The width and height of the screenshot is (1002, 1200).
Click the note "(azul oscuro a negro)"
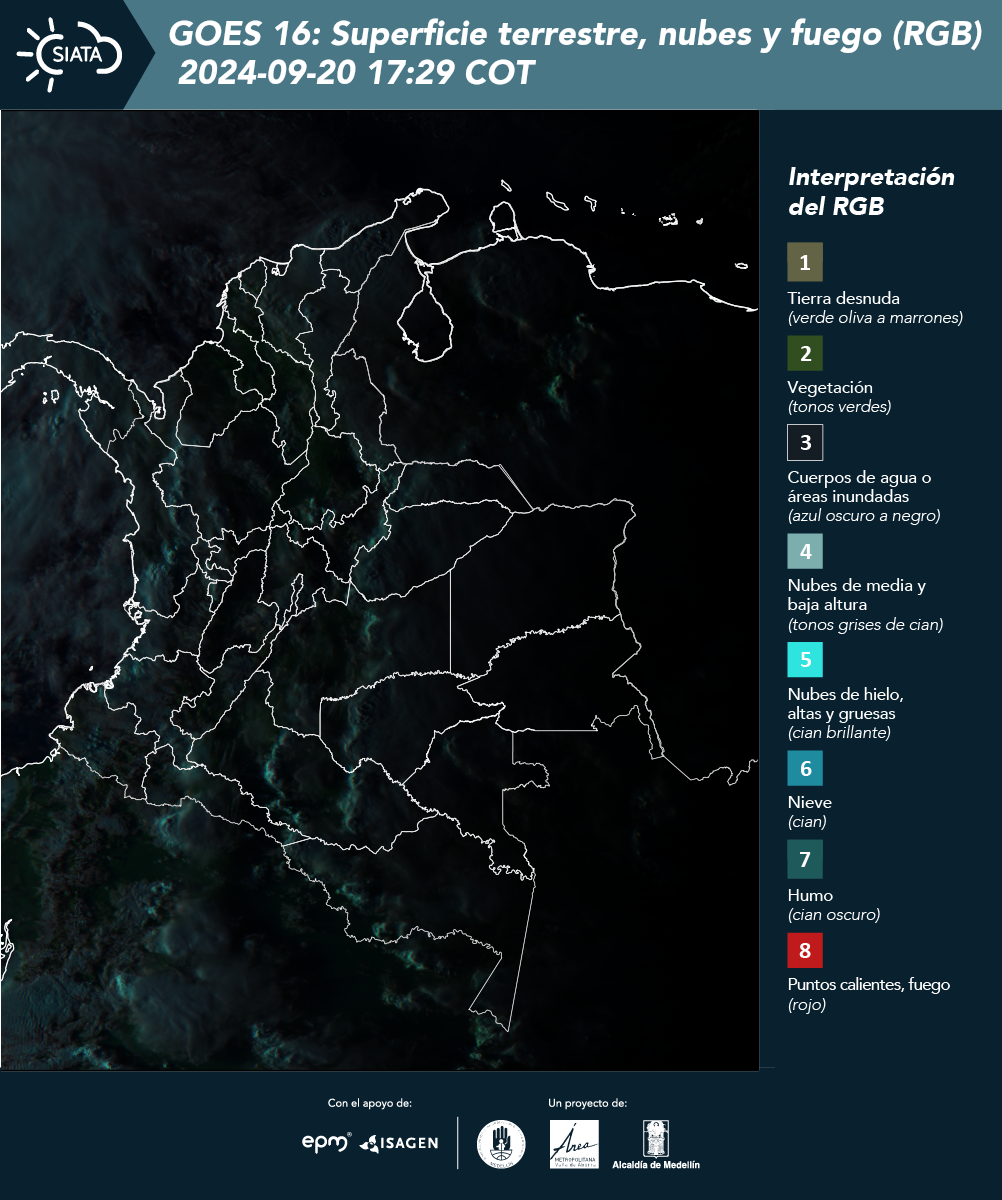click(864, 516)
